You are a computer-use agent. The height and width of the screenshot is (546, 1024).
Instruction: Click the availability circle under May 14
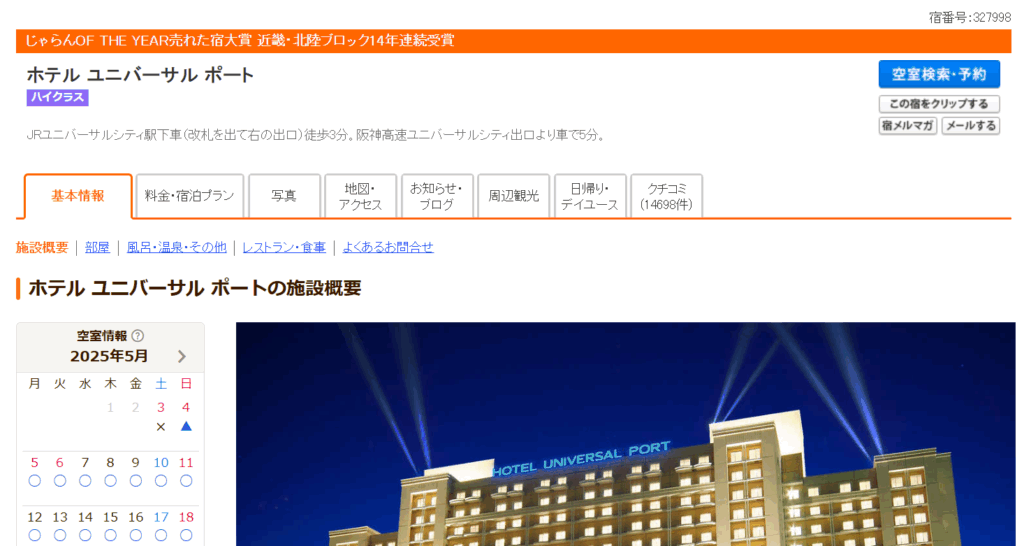85,536
